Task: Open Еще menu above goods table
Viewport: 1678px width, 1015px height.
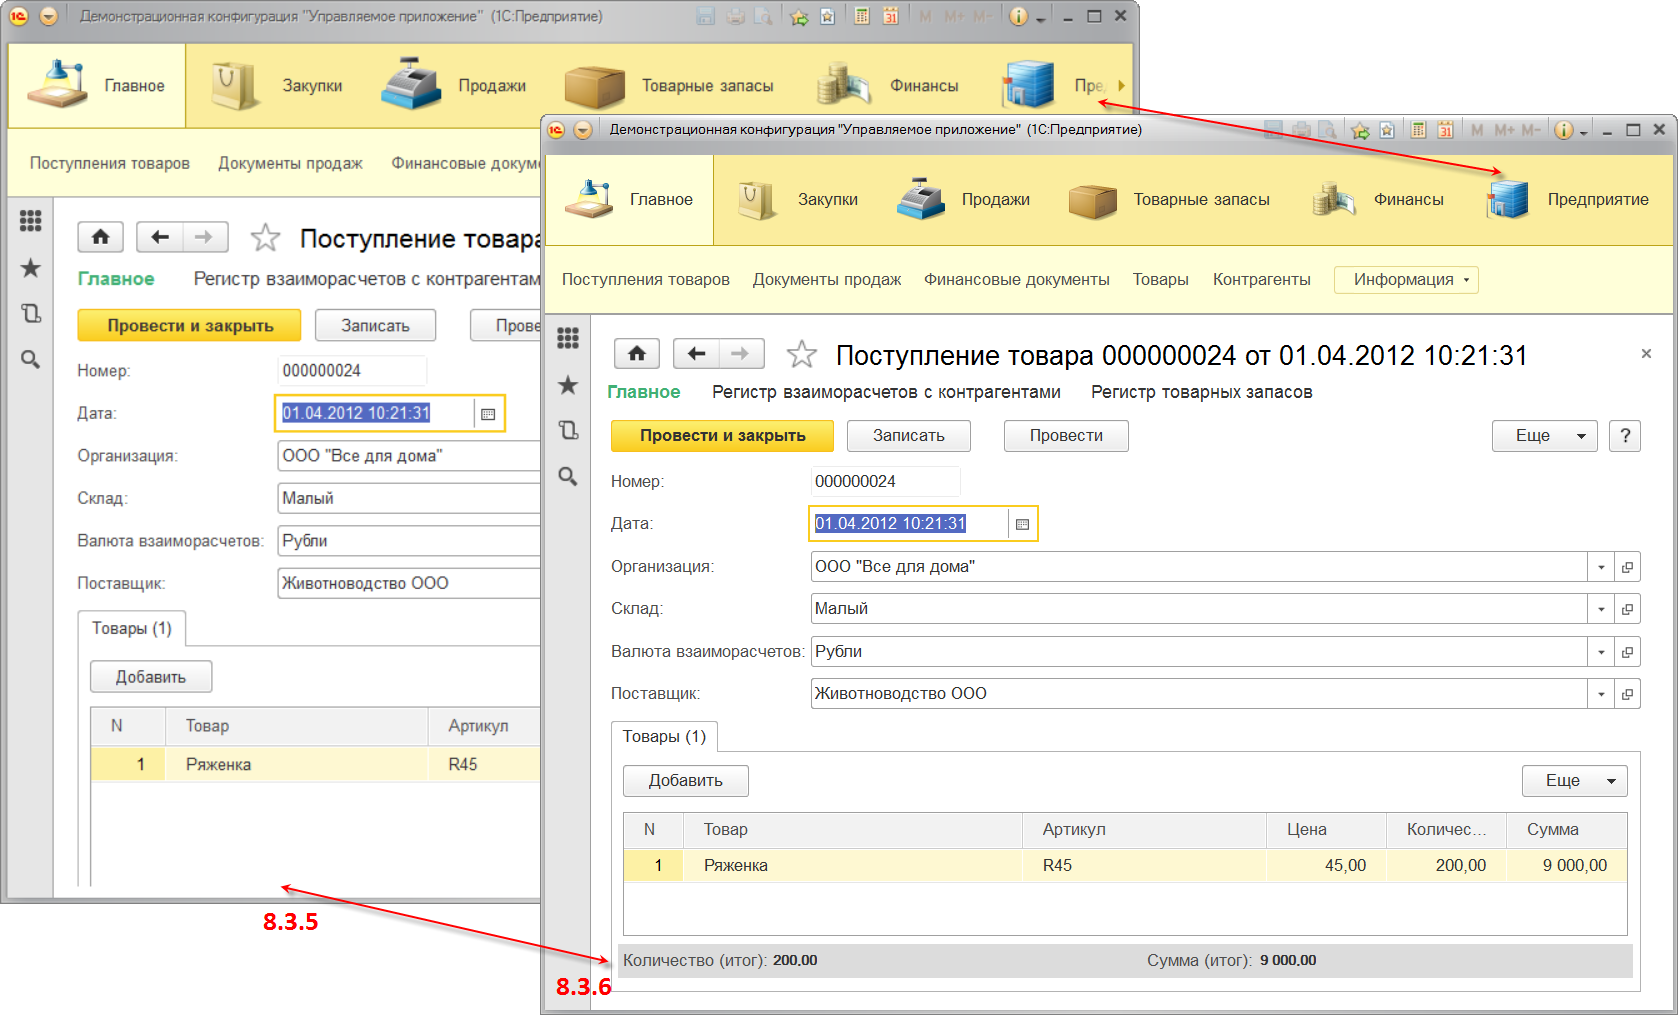Action: tap(1574, 781)
